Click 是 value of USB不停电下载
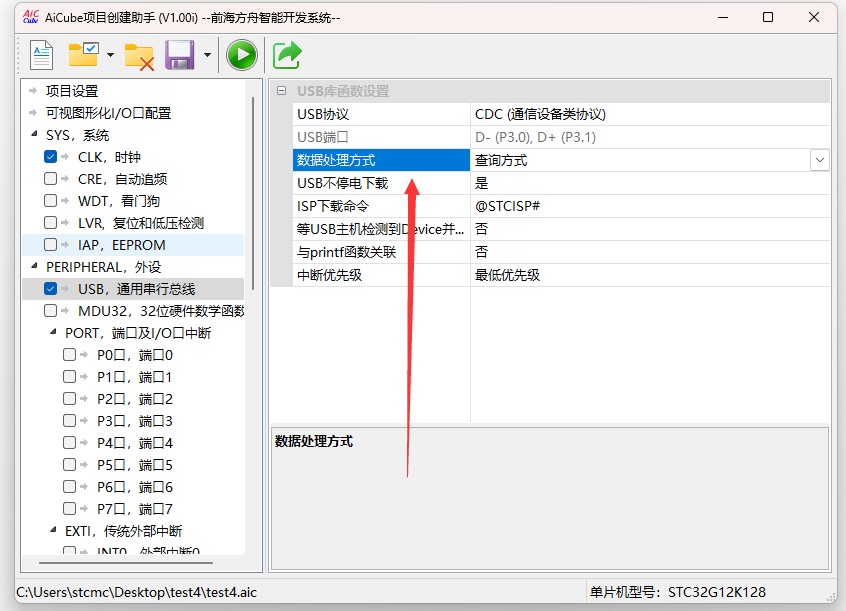 (481, 184)
